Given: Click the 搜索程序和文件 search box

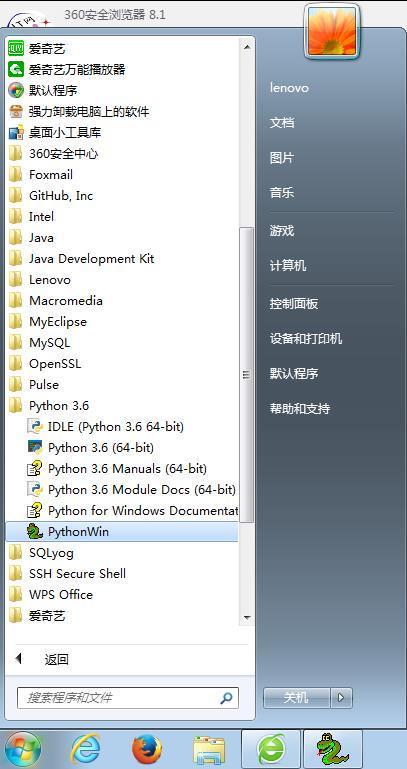Looking at the screenshot, I should [x=127, y=698].
